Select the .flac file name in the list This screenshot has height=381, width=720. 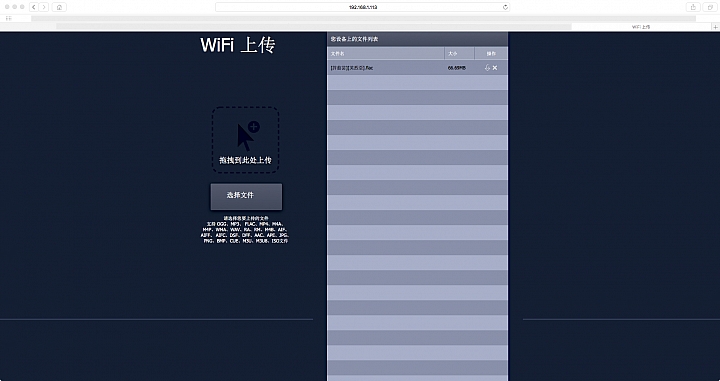point(352,68)
